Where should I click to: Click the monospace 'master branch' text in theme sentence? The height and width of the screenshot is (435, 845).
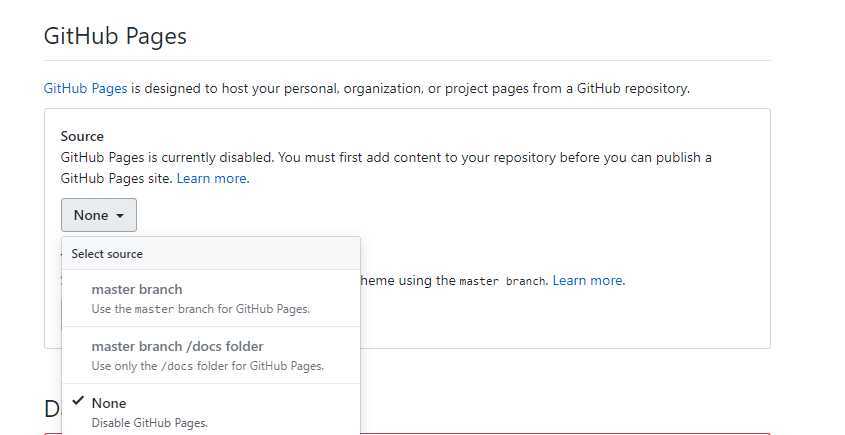pos(502,281)
